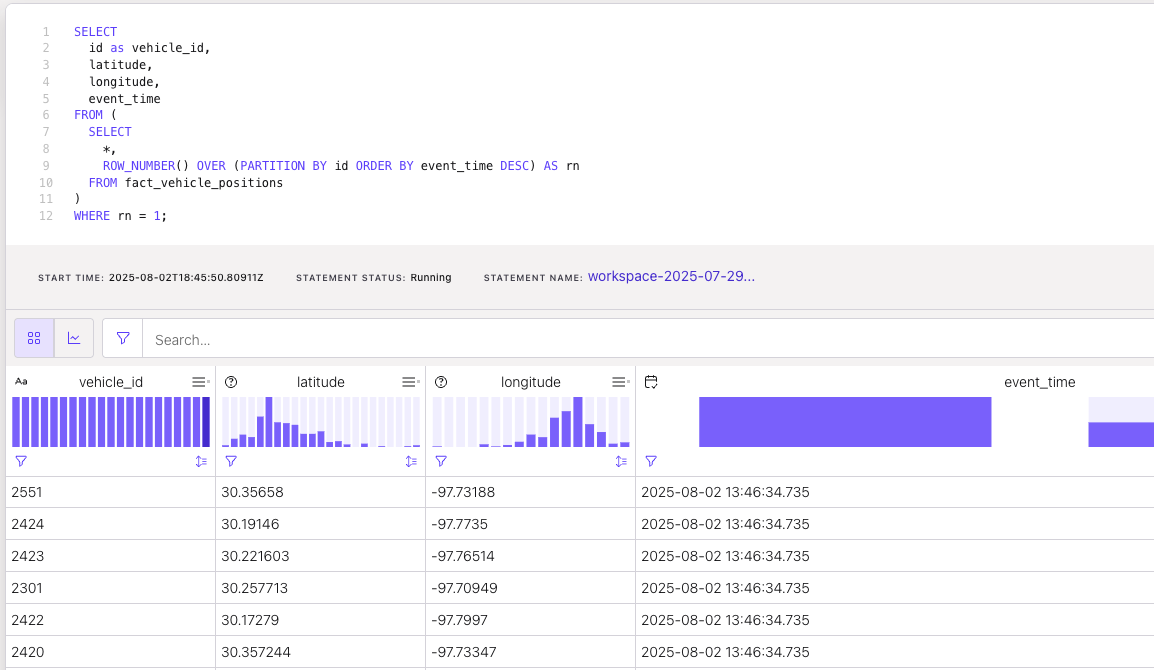This screenshot has height=670, width=1154.
Task: Sort the longitude column
Action: pos(621,461)
